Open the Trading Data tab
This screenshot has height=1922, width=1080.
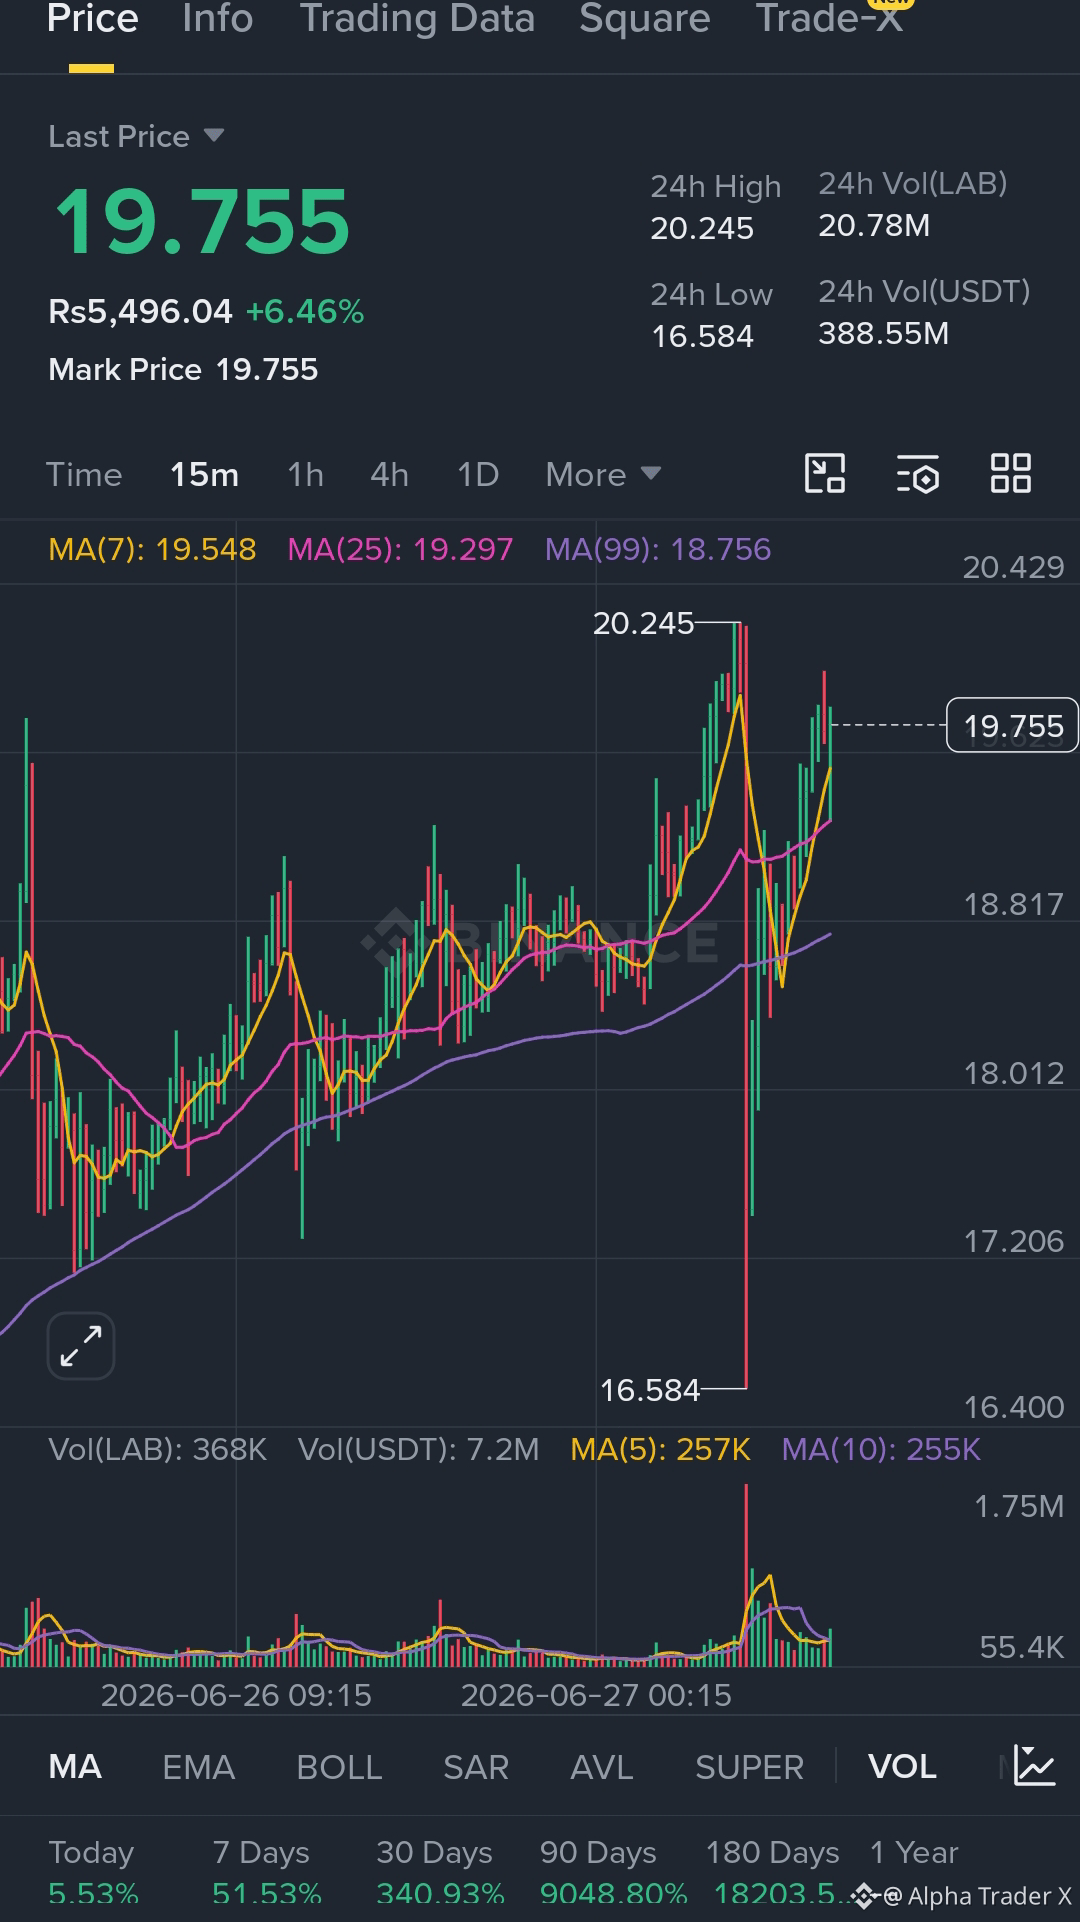pyautogui.click(x=417, y=19)
